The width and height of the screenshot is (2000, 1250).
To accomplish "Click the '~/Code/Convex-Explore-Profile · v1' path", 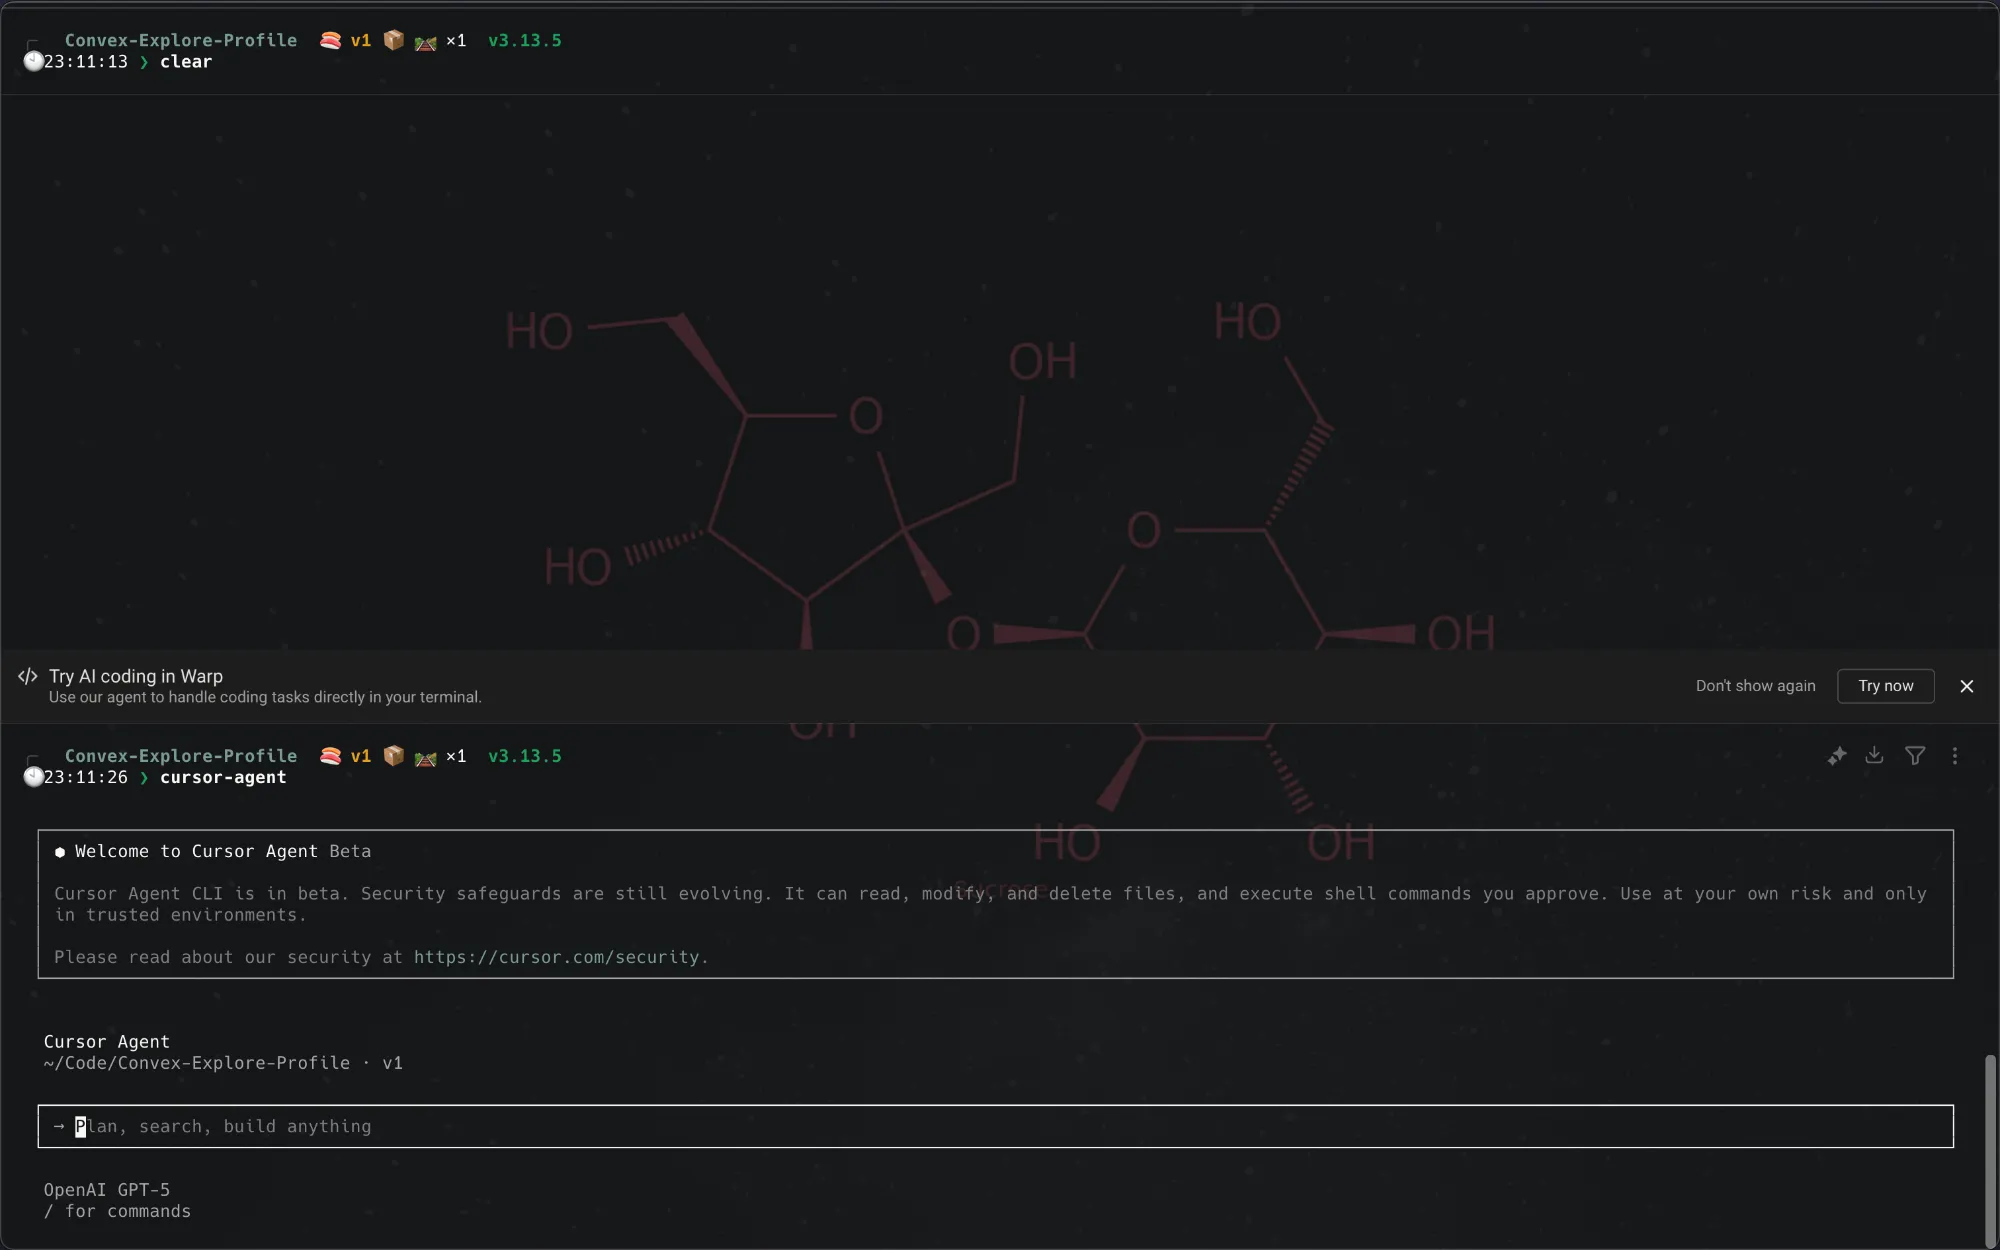I will tap(223, 1063).
